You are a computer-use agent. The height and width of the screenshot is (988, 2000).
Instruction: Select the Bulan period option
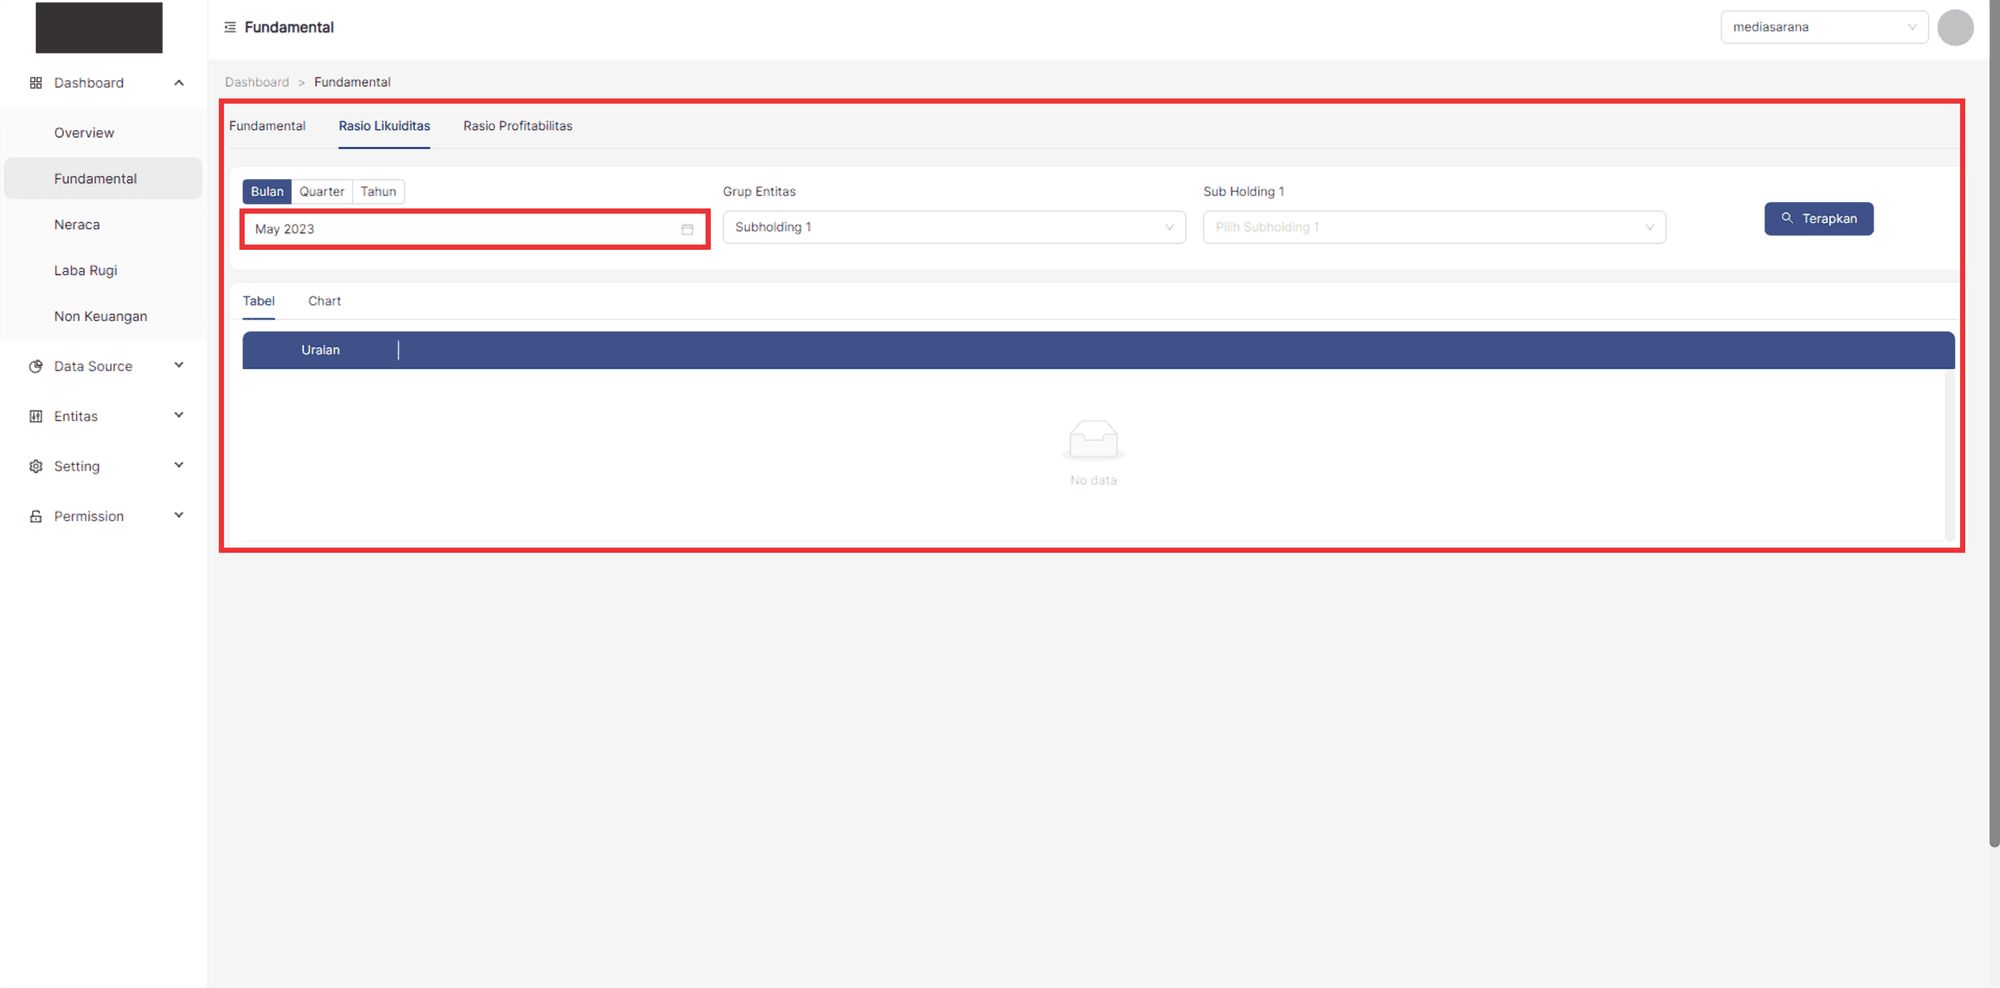[267, 191]
